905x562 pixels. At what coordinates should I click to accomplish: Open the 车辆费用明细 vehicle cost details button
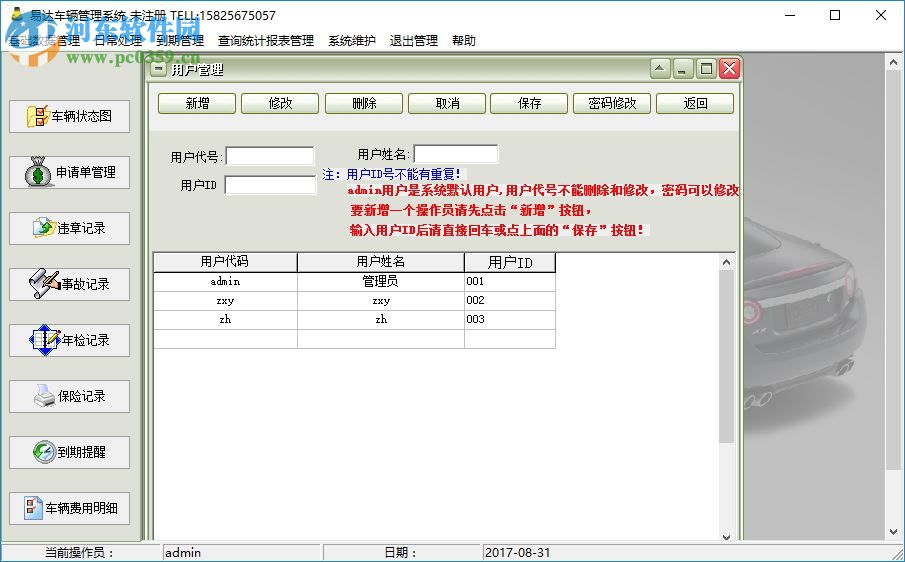(69, 508)
